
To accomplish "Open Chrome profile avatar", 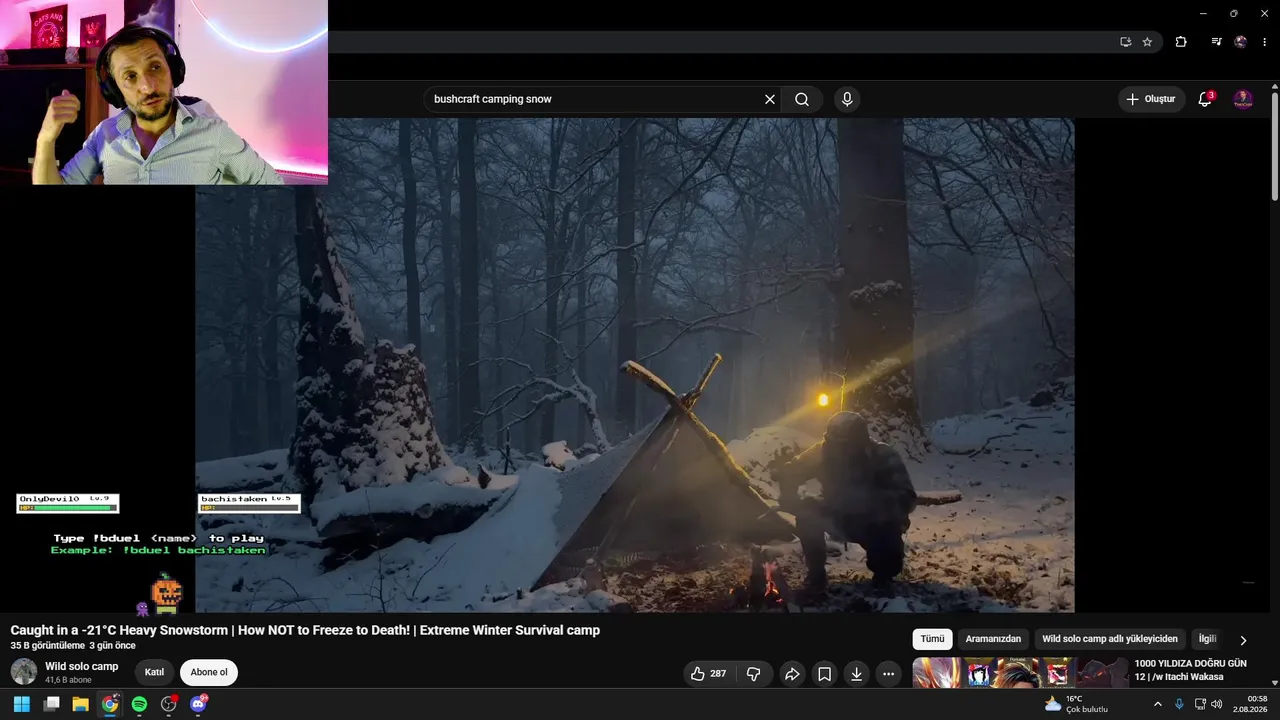I will click(x=1241, y=42).
